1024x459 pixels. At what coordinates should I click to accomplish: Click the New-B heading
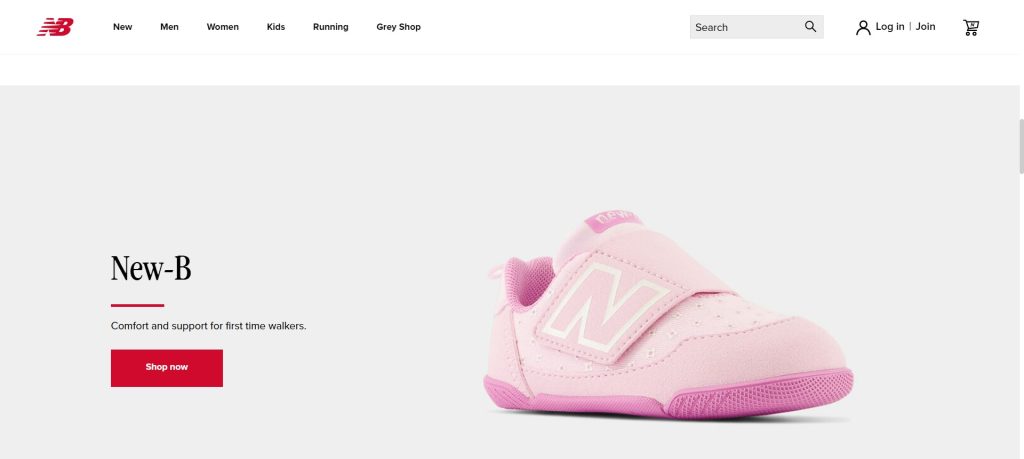pyautogui.click(x=151, y=268)
